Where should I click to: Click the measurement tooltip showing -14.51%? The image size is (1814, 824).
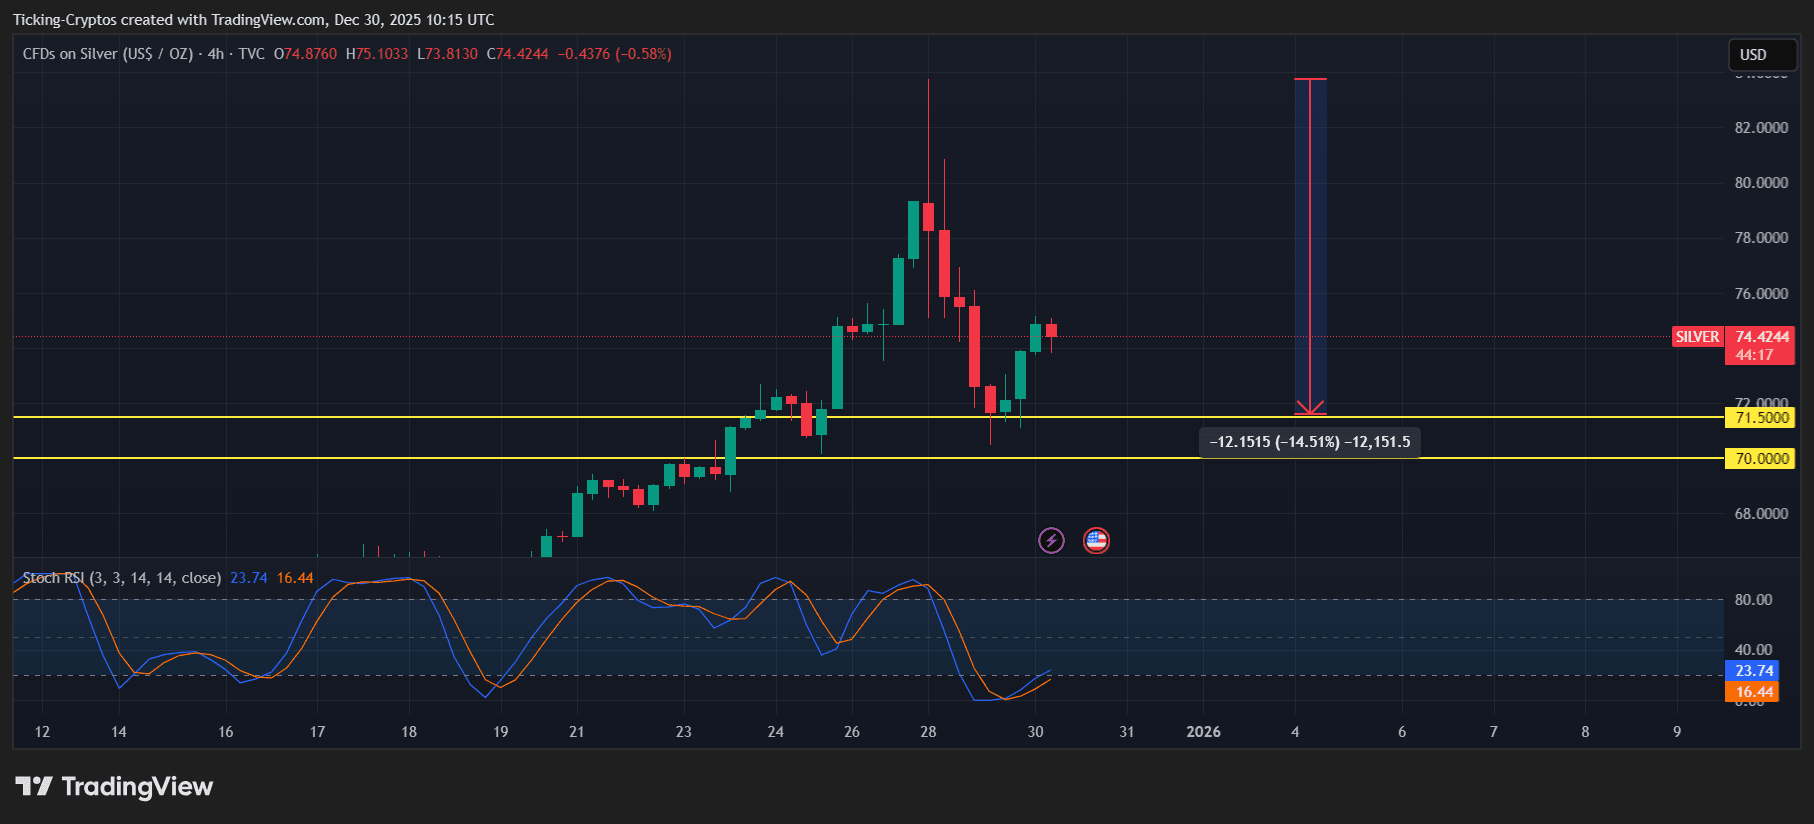click(x=1309, y=442)
